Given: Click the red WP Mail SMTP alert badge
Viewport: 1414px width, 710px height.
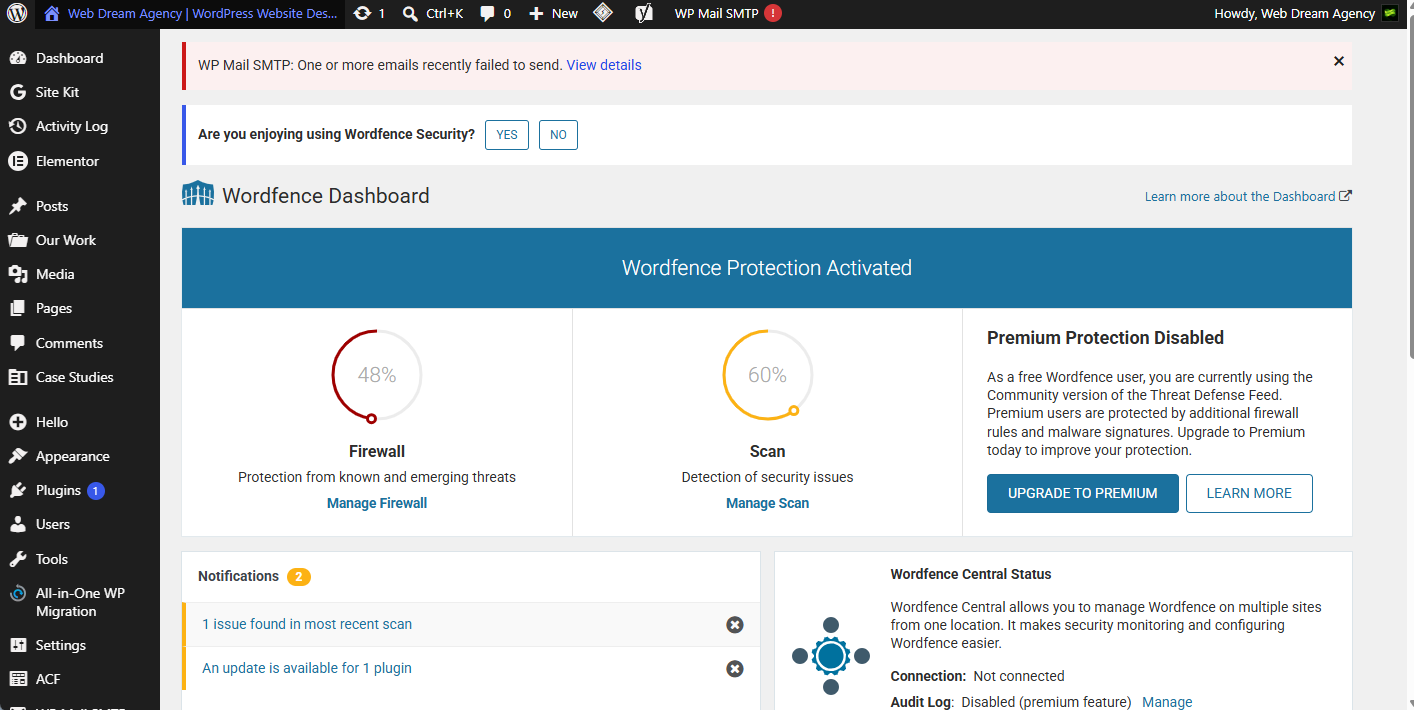Looking at the screenshot, I should click(x=773, y=14).
